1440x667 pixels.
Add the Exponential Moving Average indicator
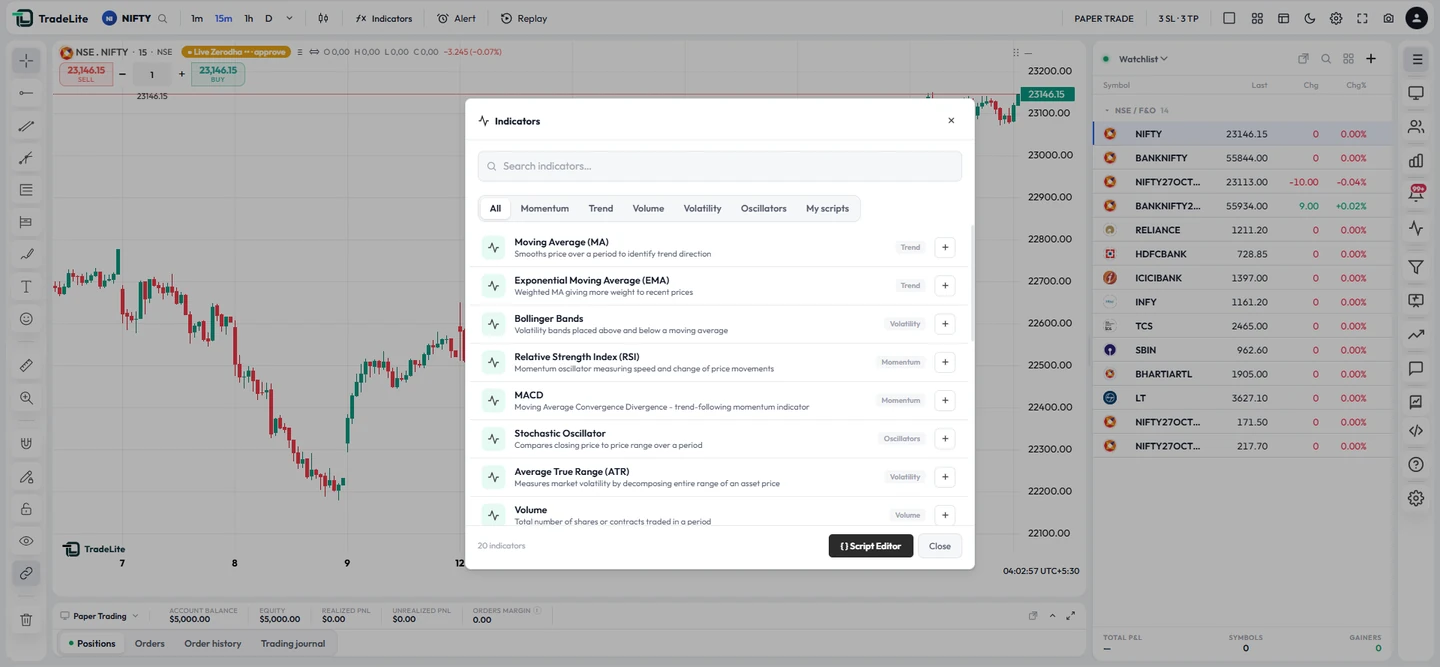(x=944, y=285)
